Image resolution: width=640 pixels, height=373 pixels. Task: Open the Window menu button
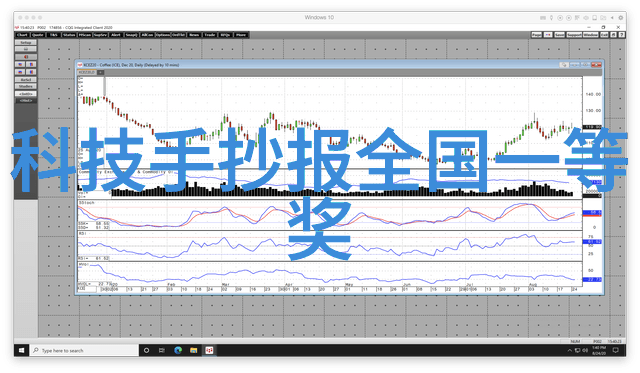tap(590, 35)
